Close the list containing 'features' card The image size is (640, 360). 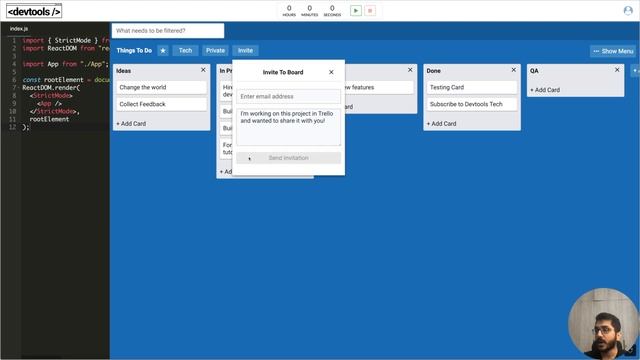pos(410,70)
